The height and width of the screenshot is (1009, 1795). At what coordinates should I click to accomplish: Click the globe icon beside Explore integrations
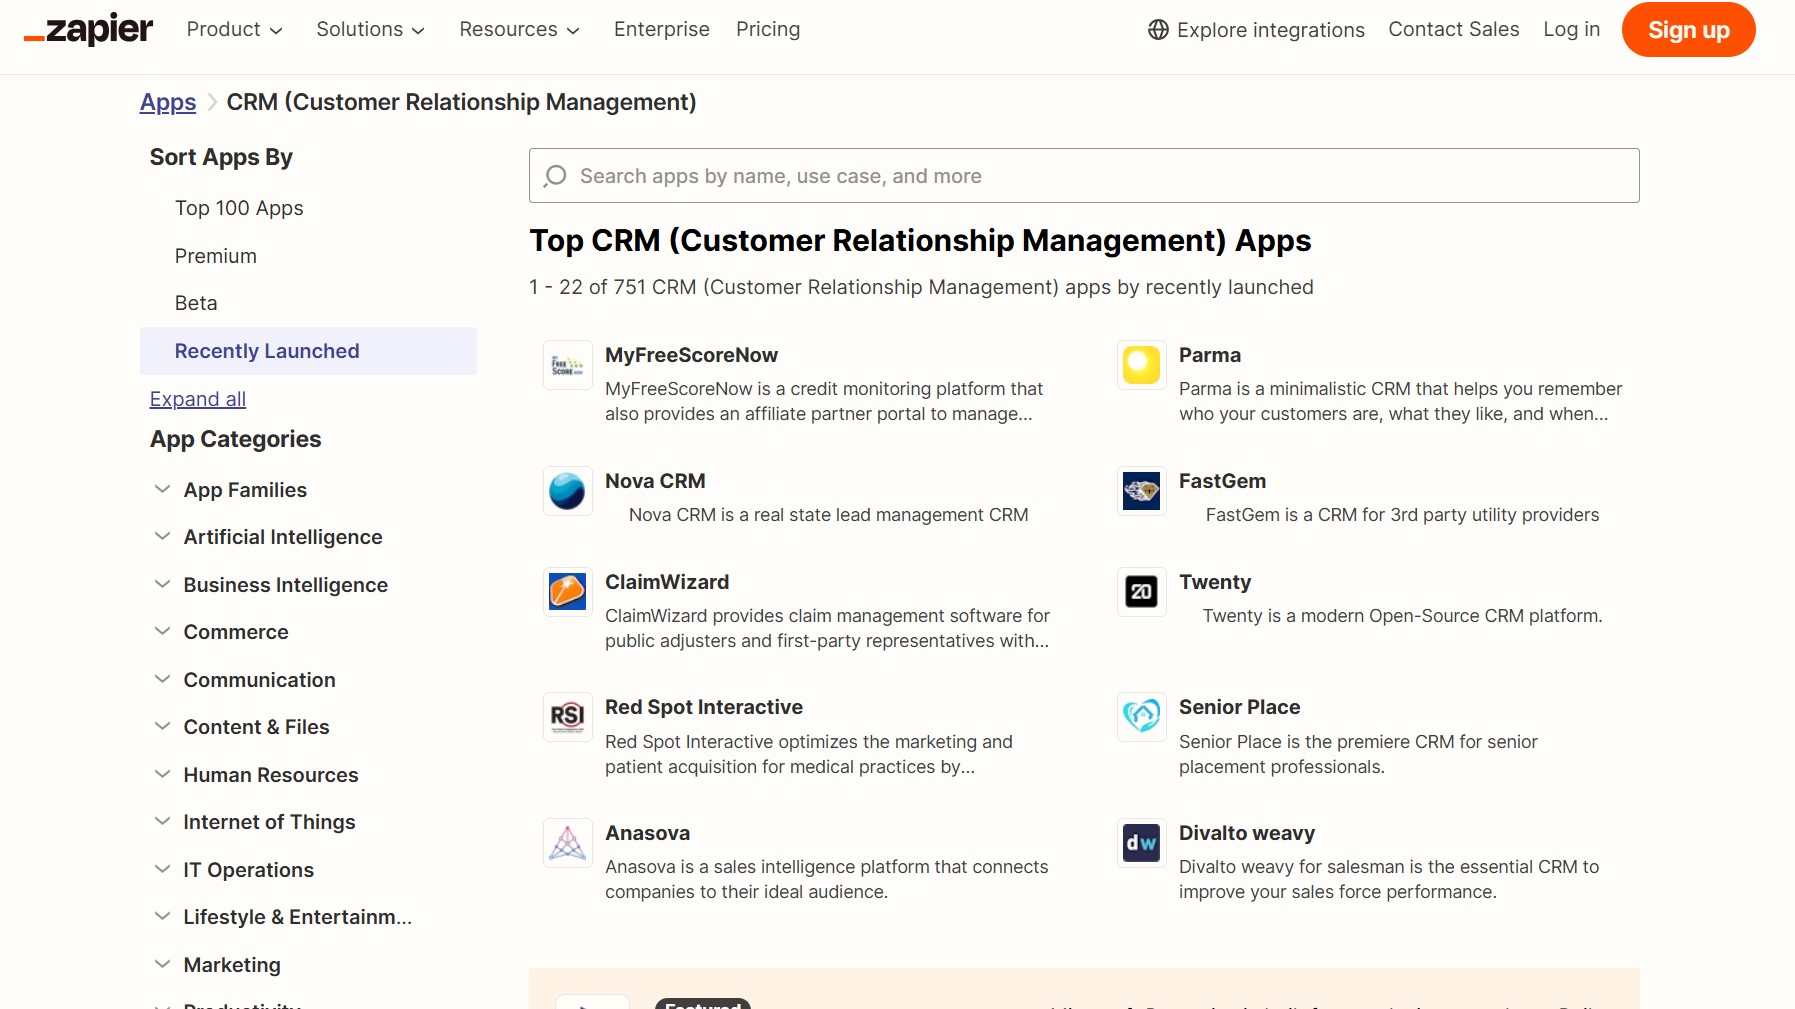tap(1158, 30)
